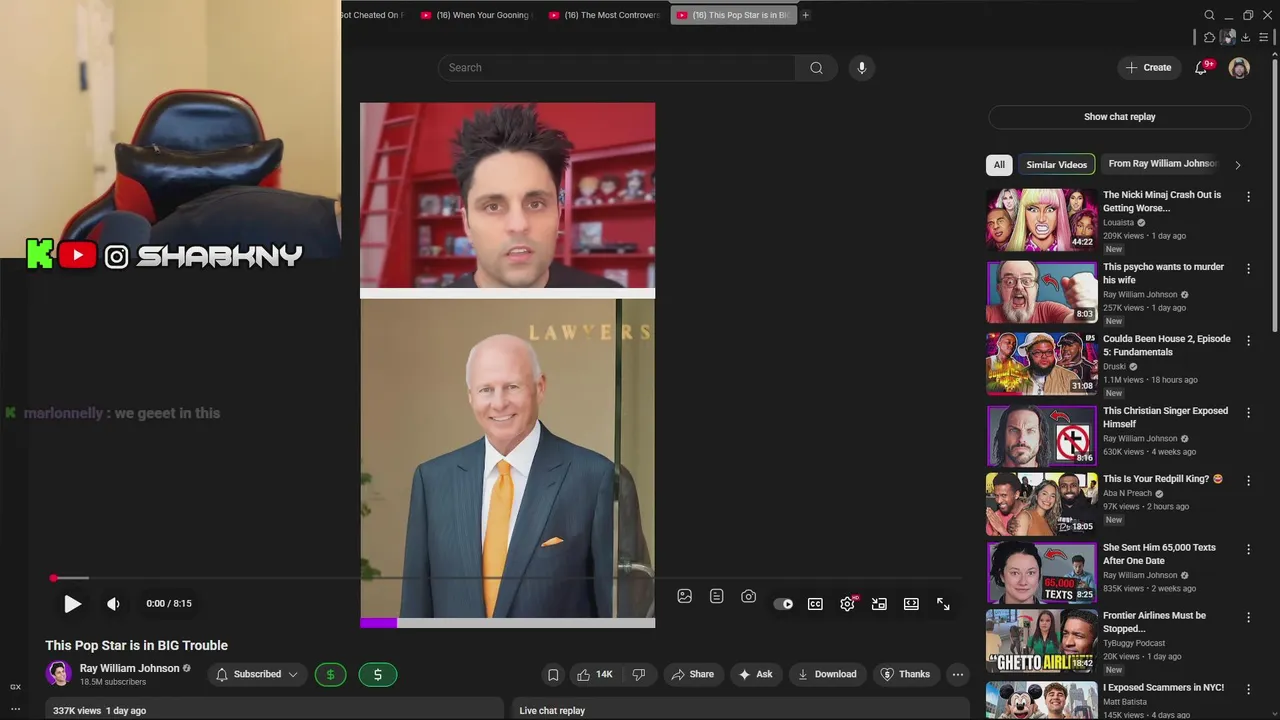Open options for 'This Christian Singer Exposed' video

click(1248, 413)
